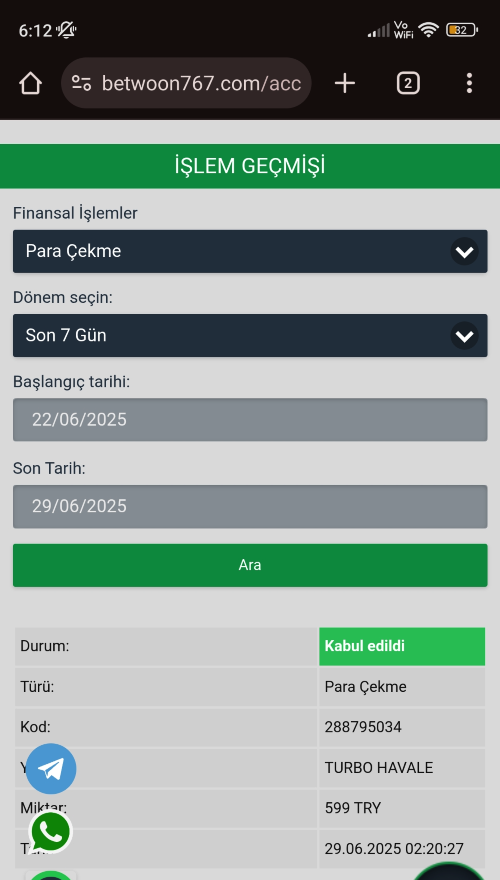The height and width of the screenshot is (880, 500).
Task: Open the tab switcher showing 2 tabs
Action: [408, 84]
